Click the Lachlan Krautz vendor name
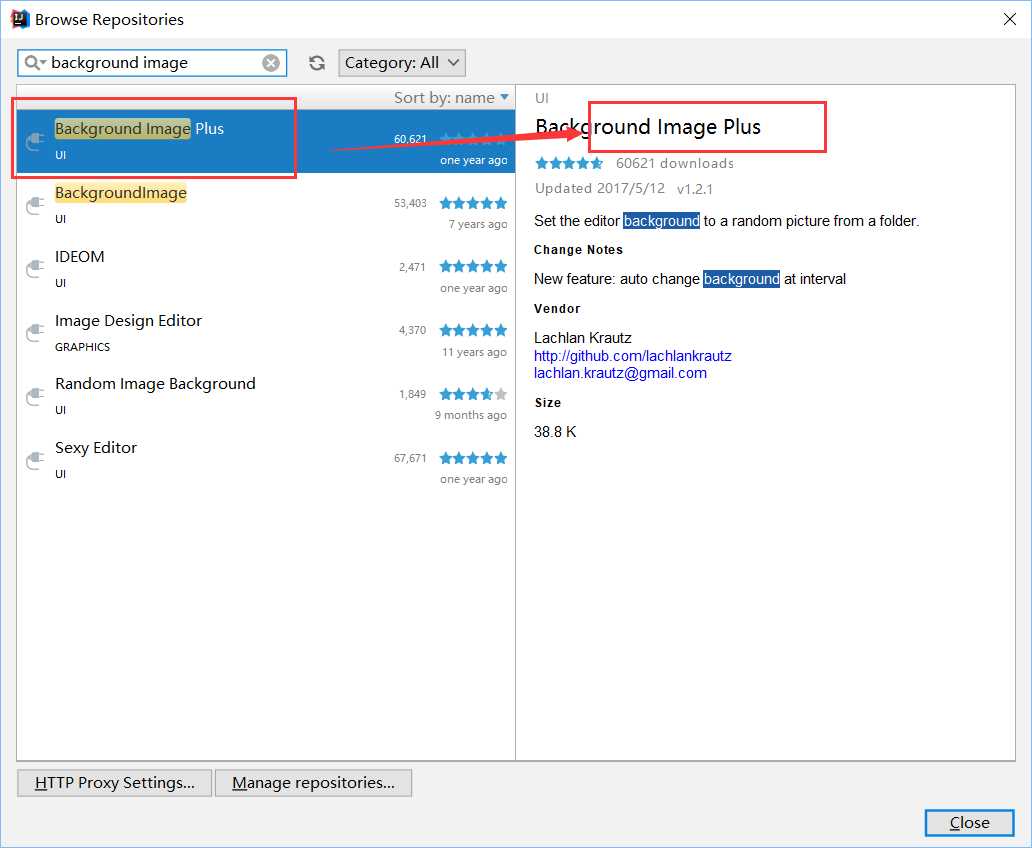1032x848 pixels. (x=582, y=338)
